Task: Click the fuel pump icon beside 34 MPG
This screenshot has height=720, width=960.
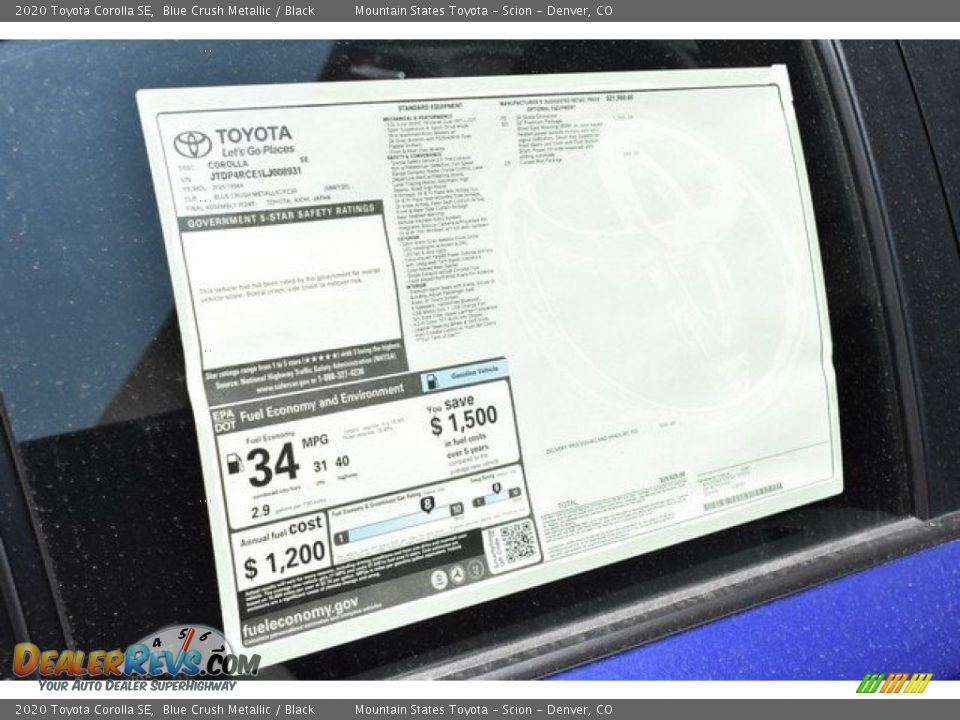Action: pyautogui.click(x=235, y=463)
